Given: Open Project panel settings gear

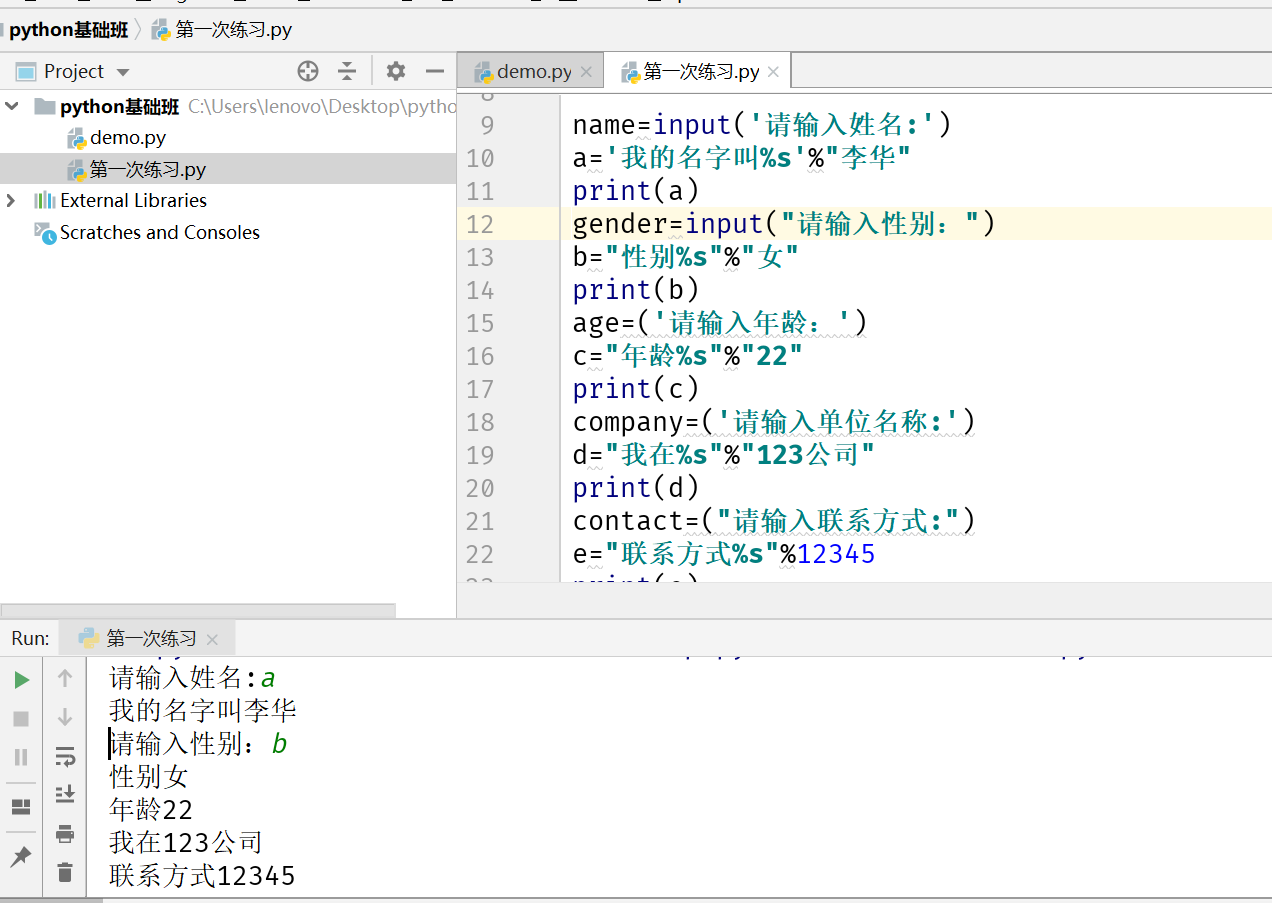Looking at the screenshot, I should tap(396, 71).
